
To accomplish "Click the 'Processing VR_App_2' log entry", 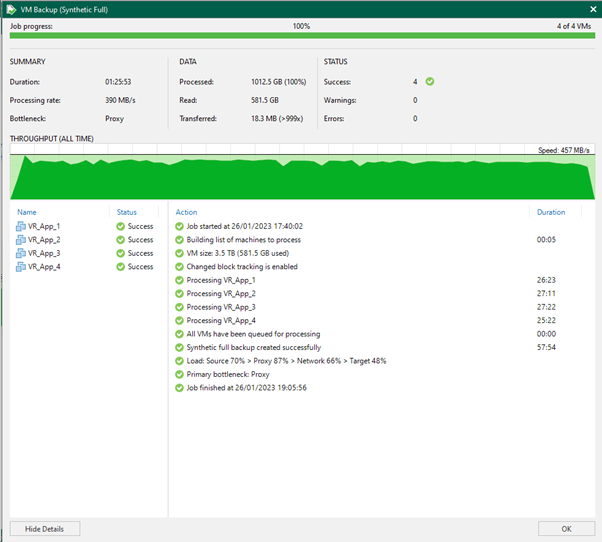I will [x=221, y=294].
